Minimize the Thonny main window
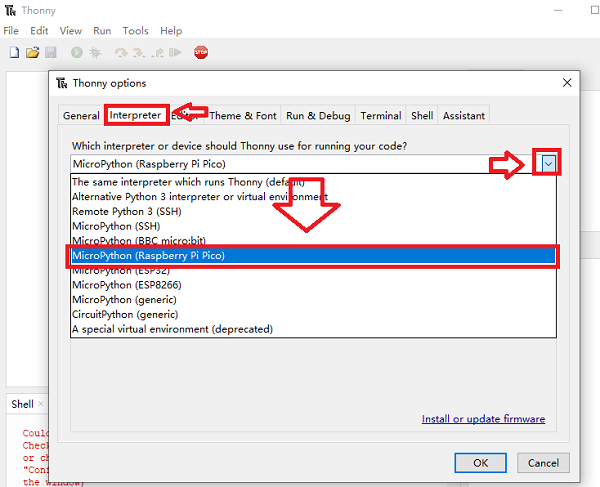This screenshot has width=600, height=487. 558,10
